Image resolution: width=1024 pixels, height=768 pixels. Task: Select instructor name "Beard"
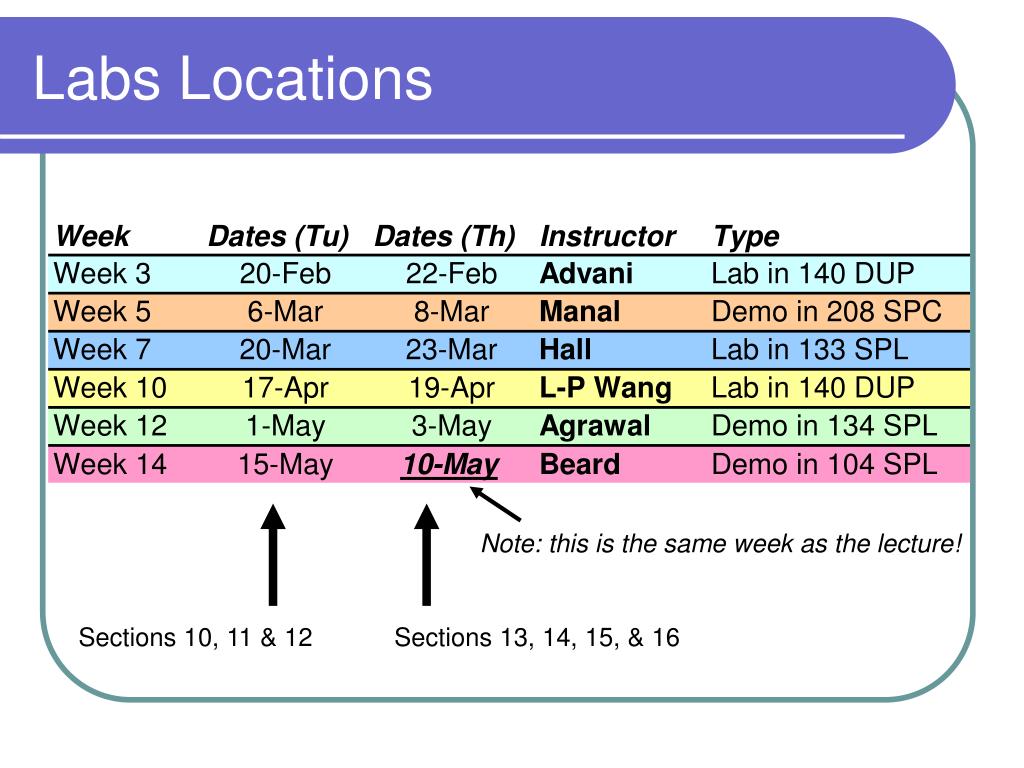point(579,464)
